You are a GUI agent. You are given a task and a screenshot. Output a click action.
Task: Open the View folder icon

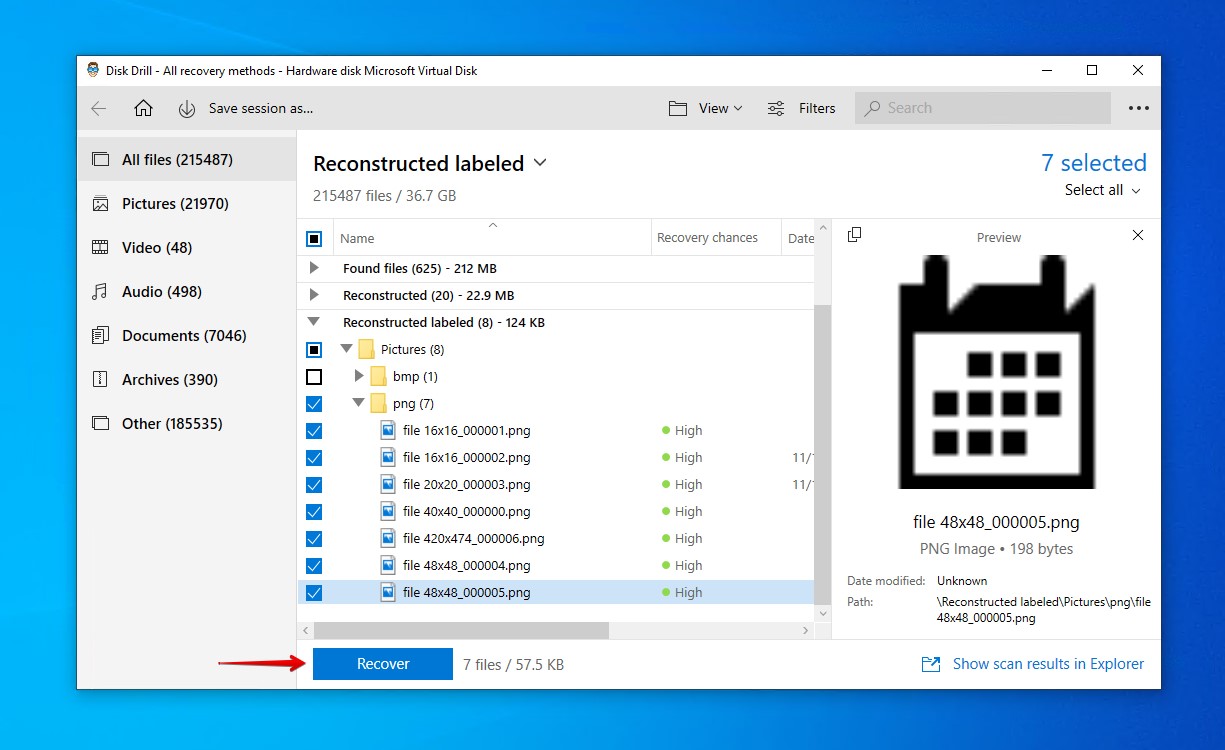678,108
